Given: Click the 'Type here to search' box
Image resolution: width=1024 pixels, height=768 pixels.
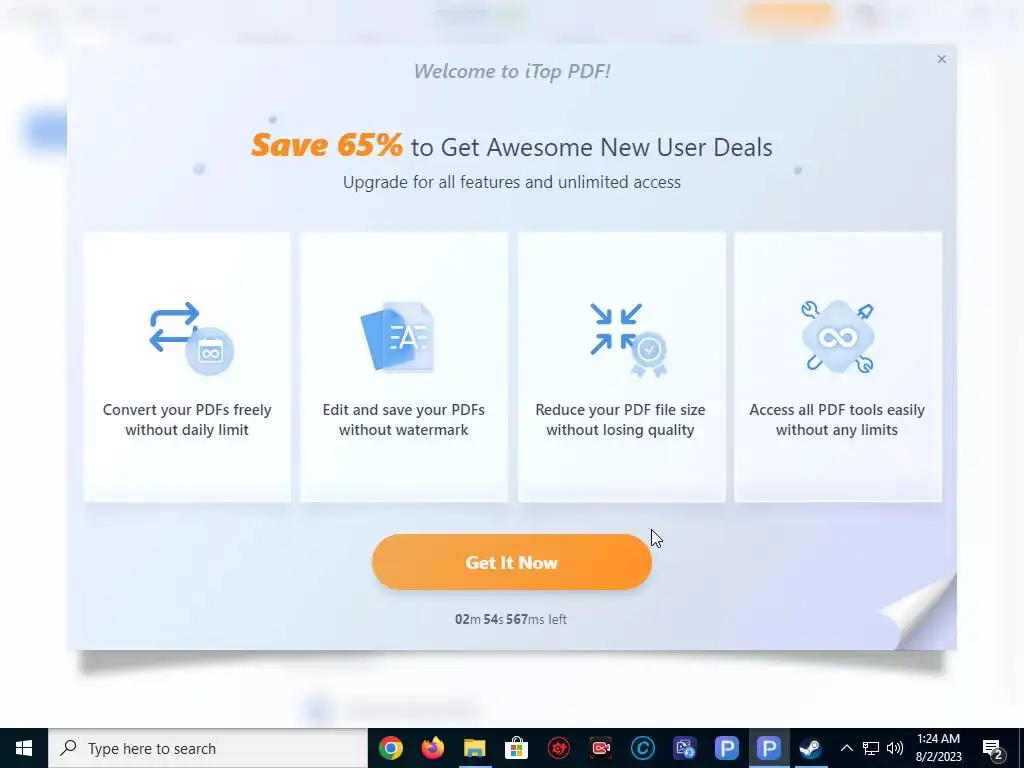Looking at the screenshot, I should [x=208, y=748].
